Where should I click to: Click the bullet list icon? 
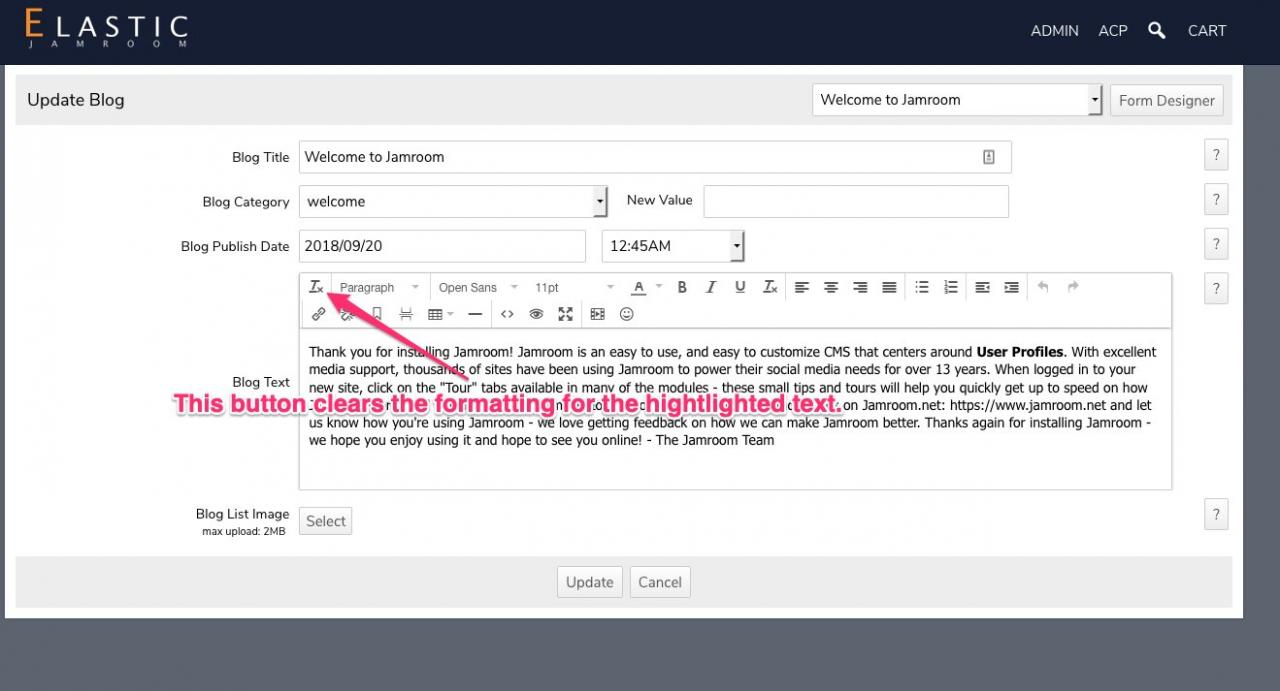(922, 287)
